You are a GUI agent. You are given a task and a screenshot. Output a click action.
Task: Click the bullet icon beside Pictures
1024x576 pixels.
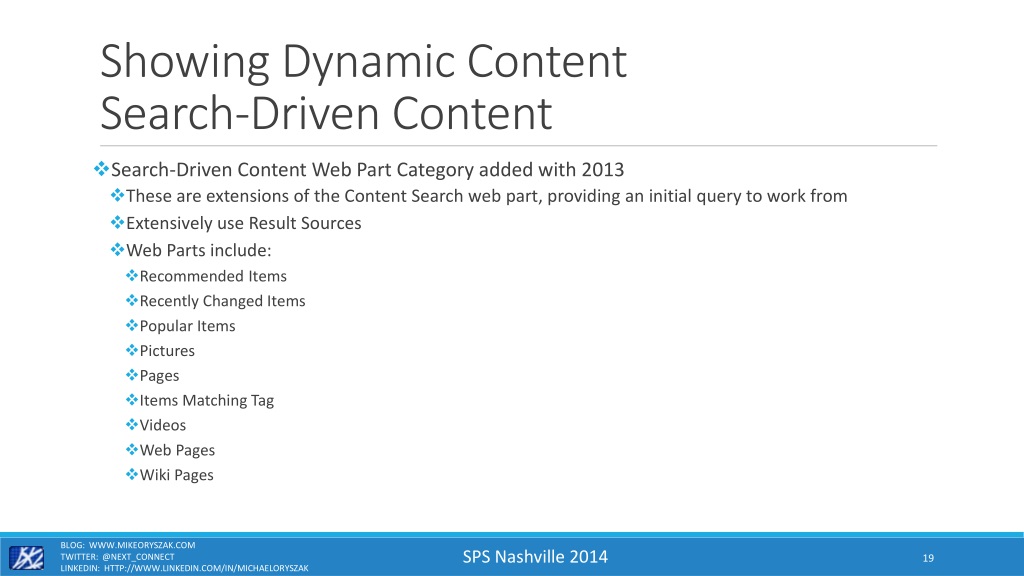click(x=132, y=351)
